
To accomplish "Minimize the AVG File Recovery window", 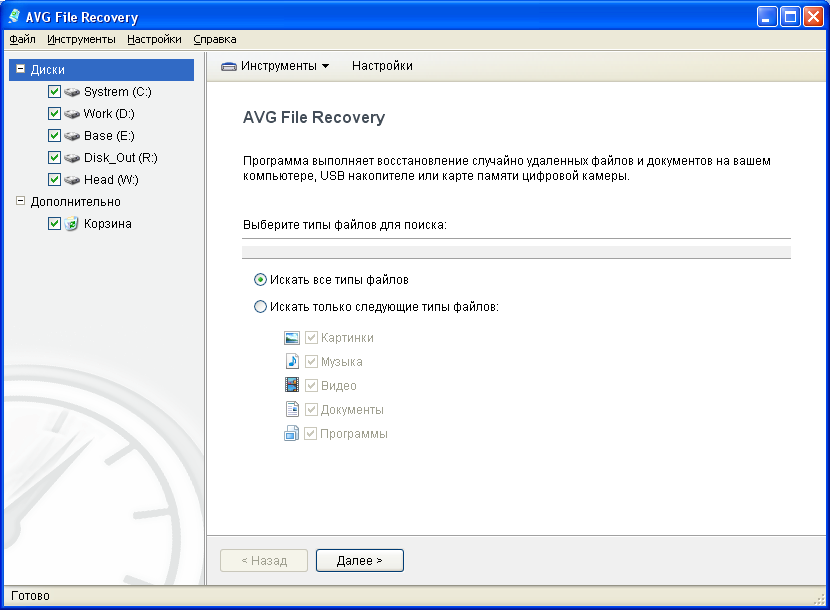I will (766, 17).
